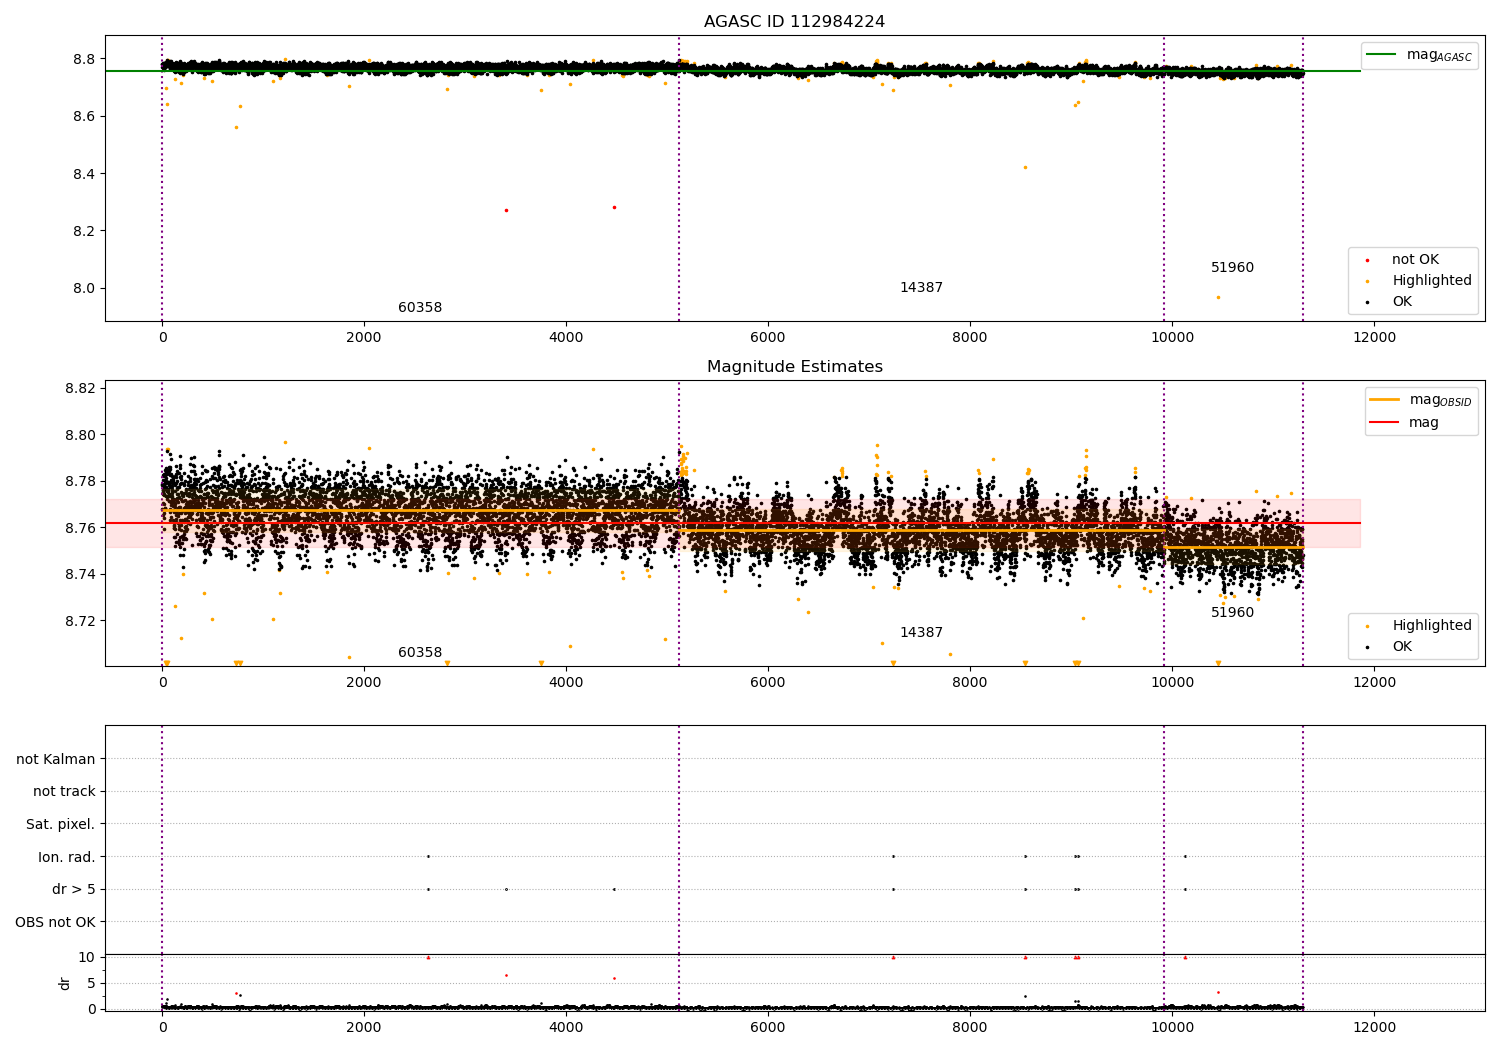This screenshot has width=1500, height=1050.
Task: Select the 60358 label in top plot
Action: 420,308
